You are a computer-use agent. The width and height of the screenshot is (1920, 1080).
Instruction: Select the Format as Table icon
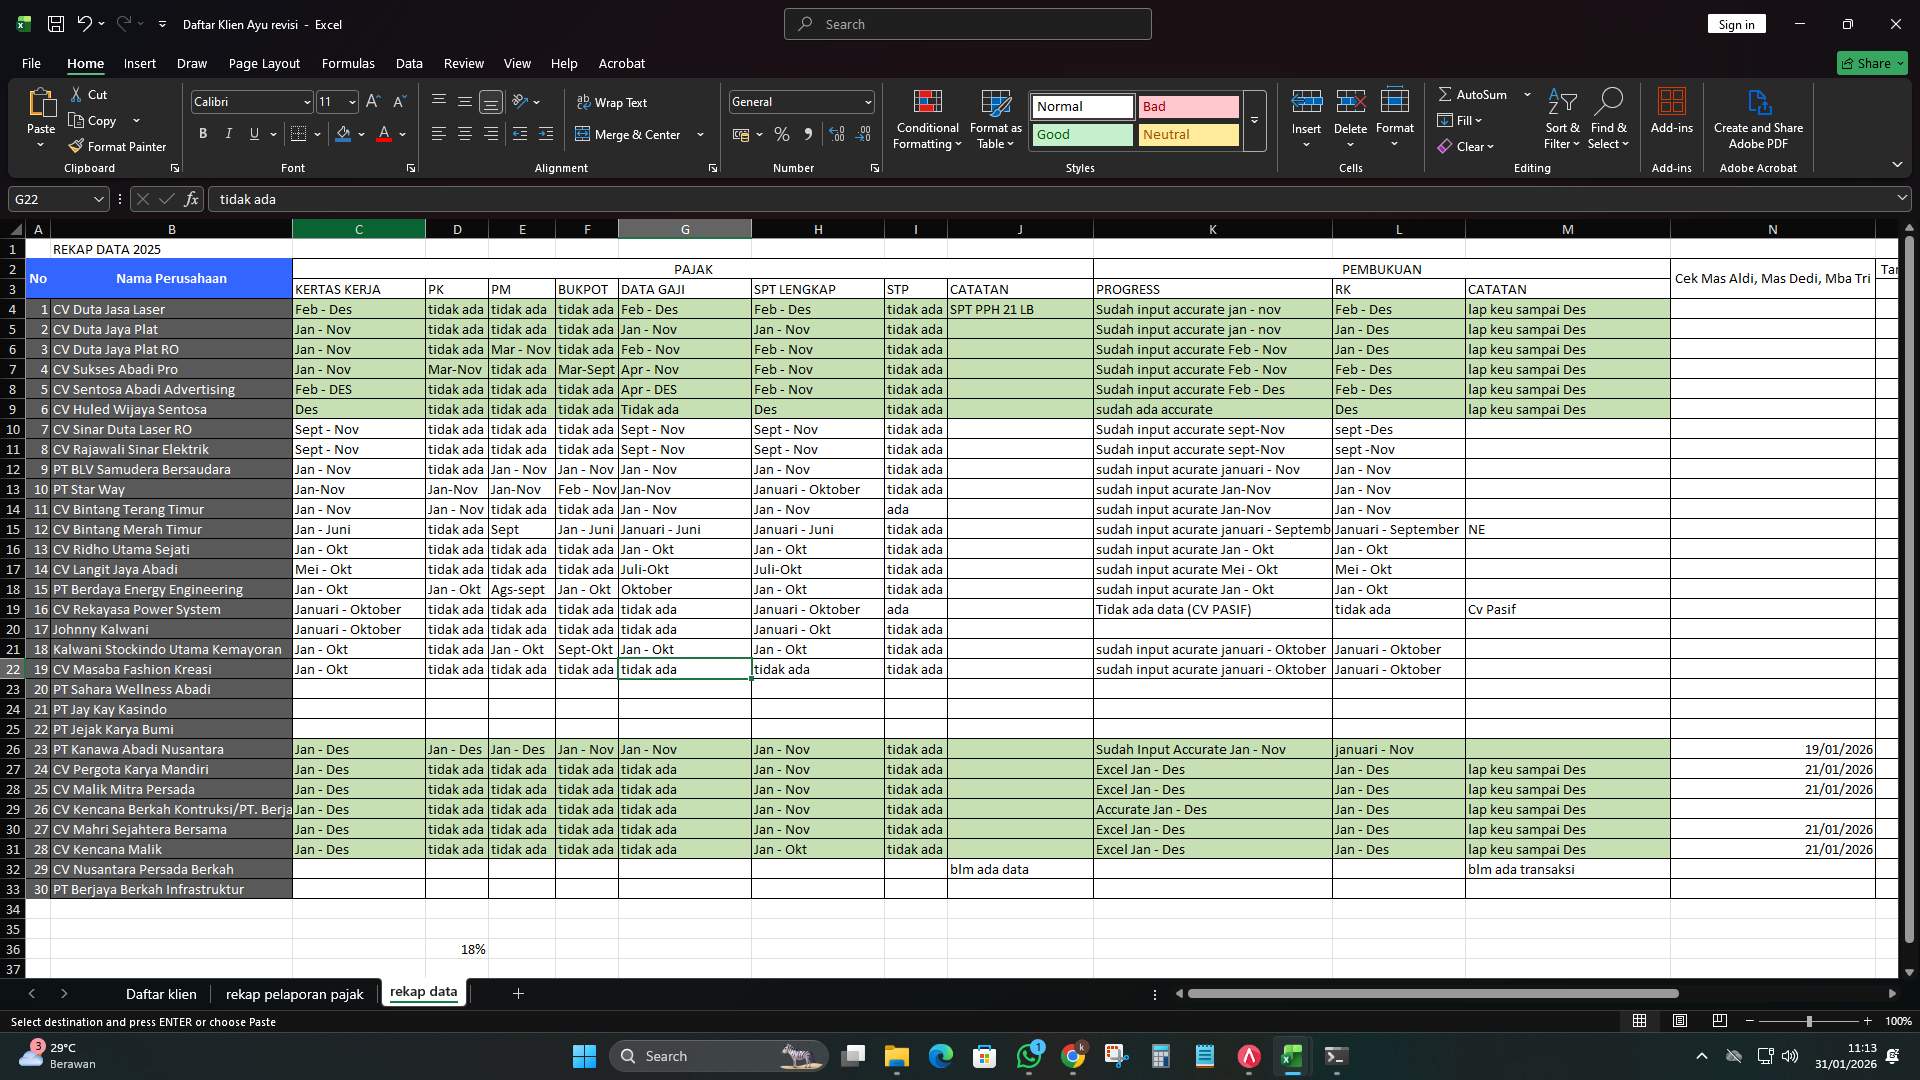[x=994, y=118]
